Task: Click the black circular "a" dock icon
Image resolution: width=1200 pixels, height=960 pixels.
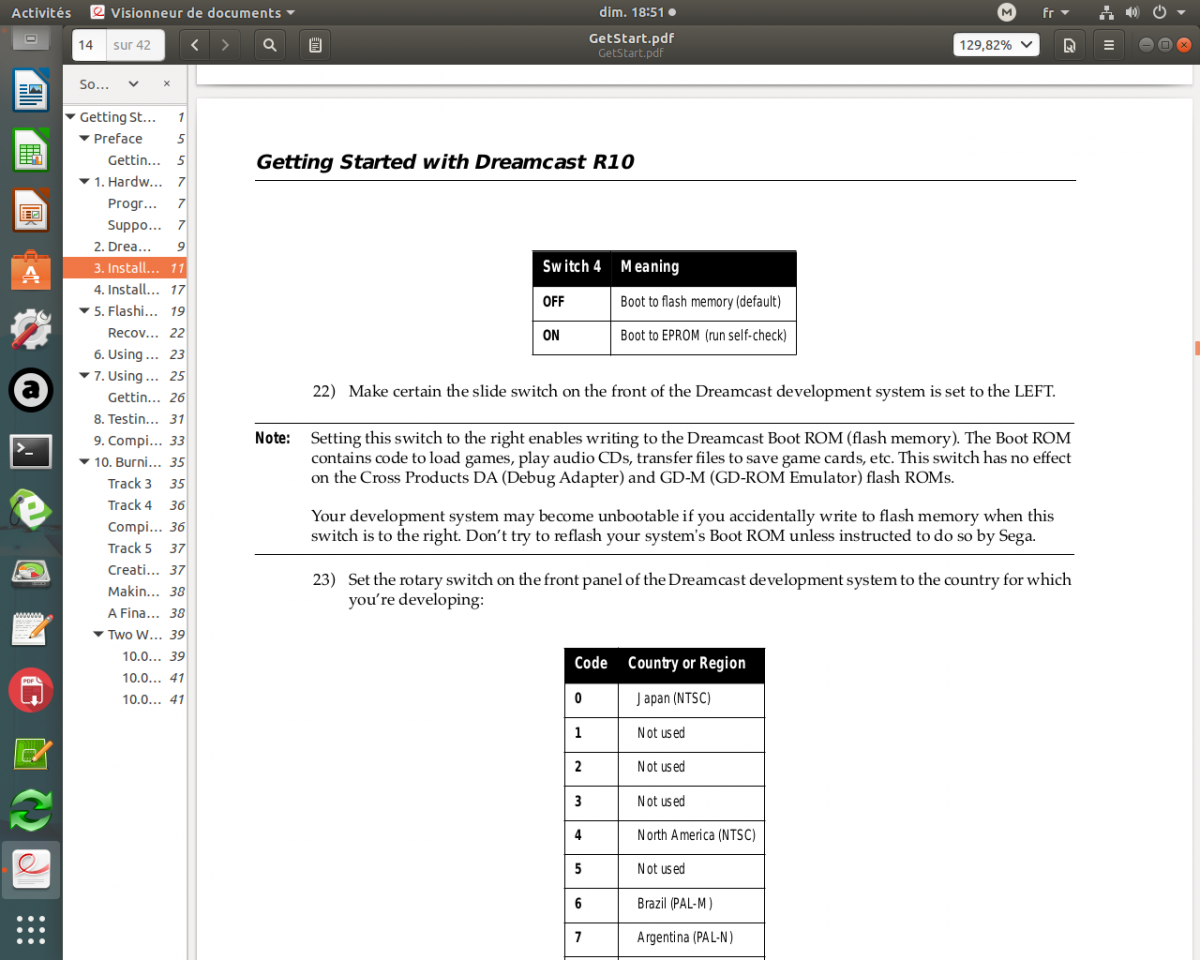Action: tap(31, 391)
